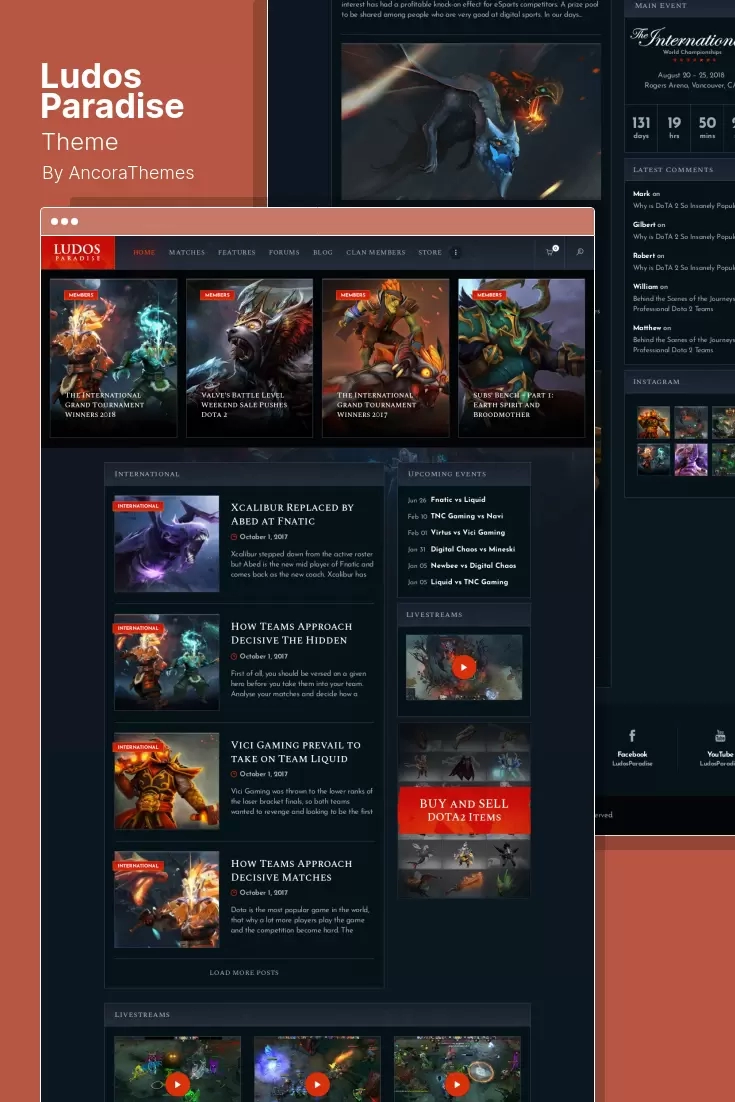Open How Teams Approach Decisive The Hidden
735x1102 pixels.
(x=291, y=633)
